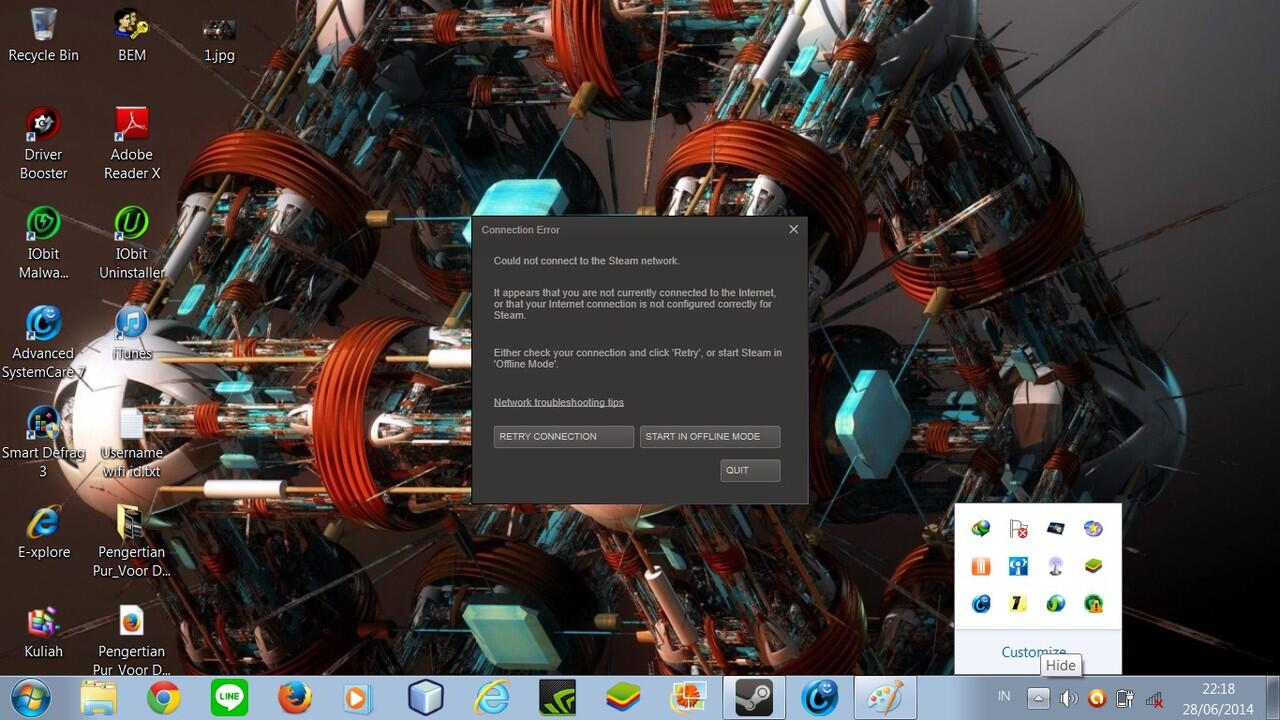Click the orange circular tray icon
1280x720 pixels.
[1096, 698]
